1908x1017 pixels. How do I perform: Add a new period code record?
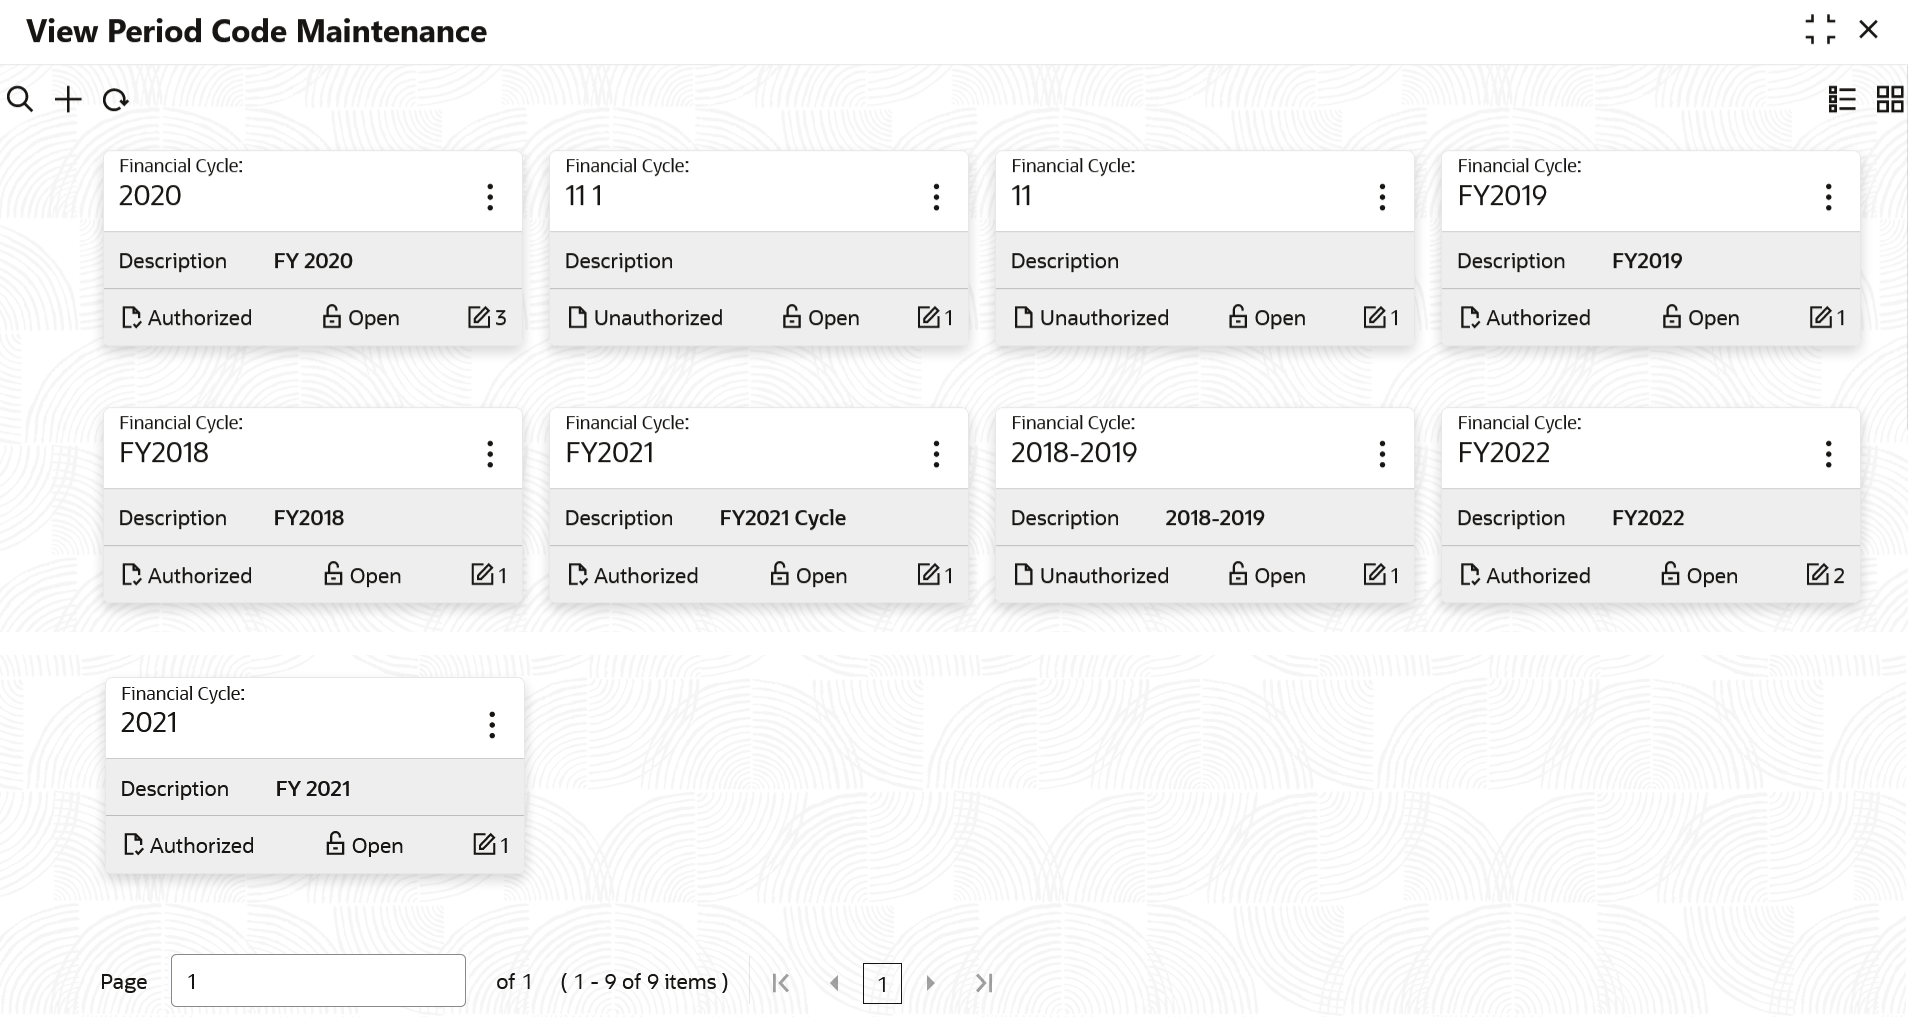pyautogui.click(x=68, y=99)
